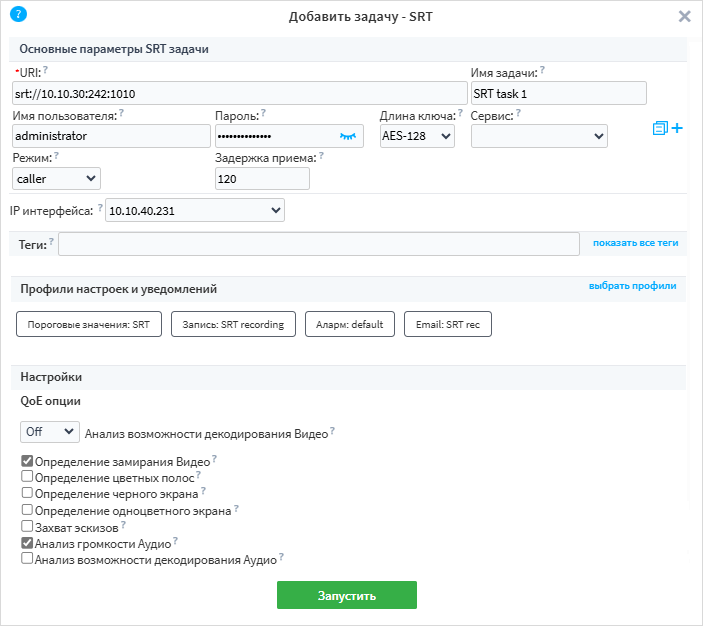Click the copy-and-add task icon
The height and width of the screenshot is (626, 703).
(667, 129)
